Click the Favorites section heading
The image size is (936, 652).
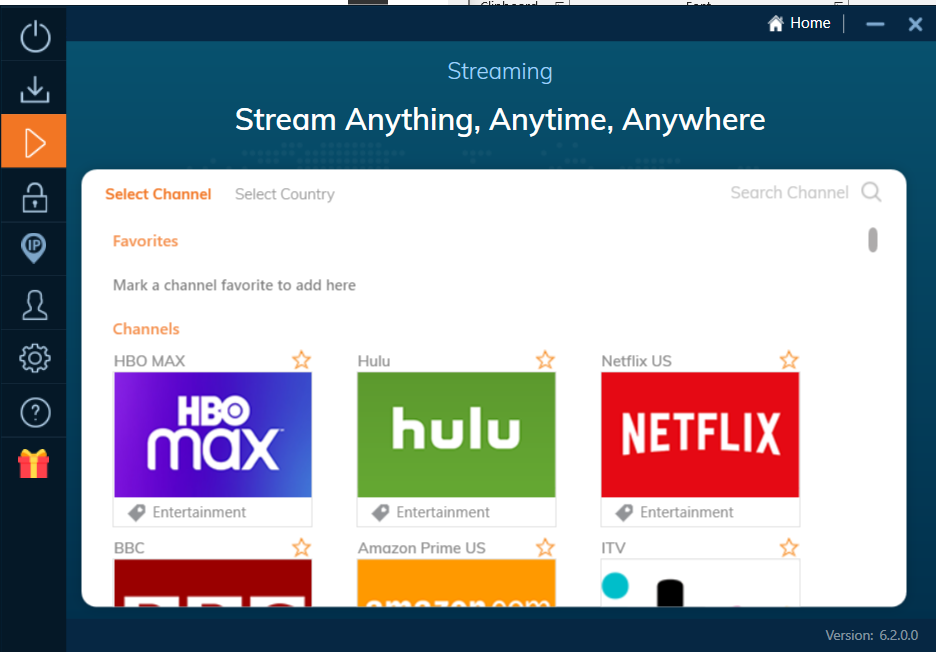145,241
